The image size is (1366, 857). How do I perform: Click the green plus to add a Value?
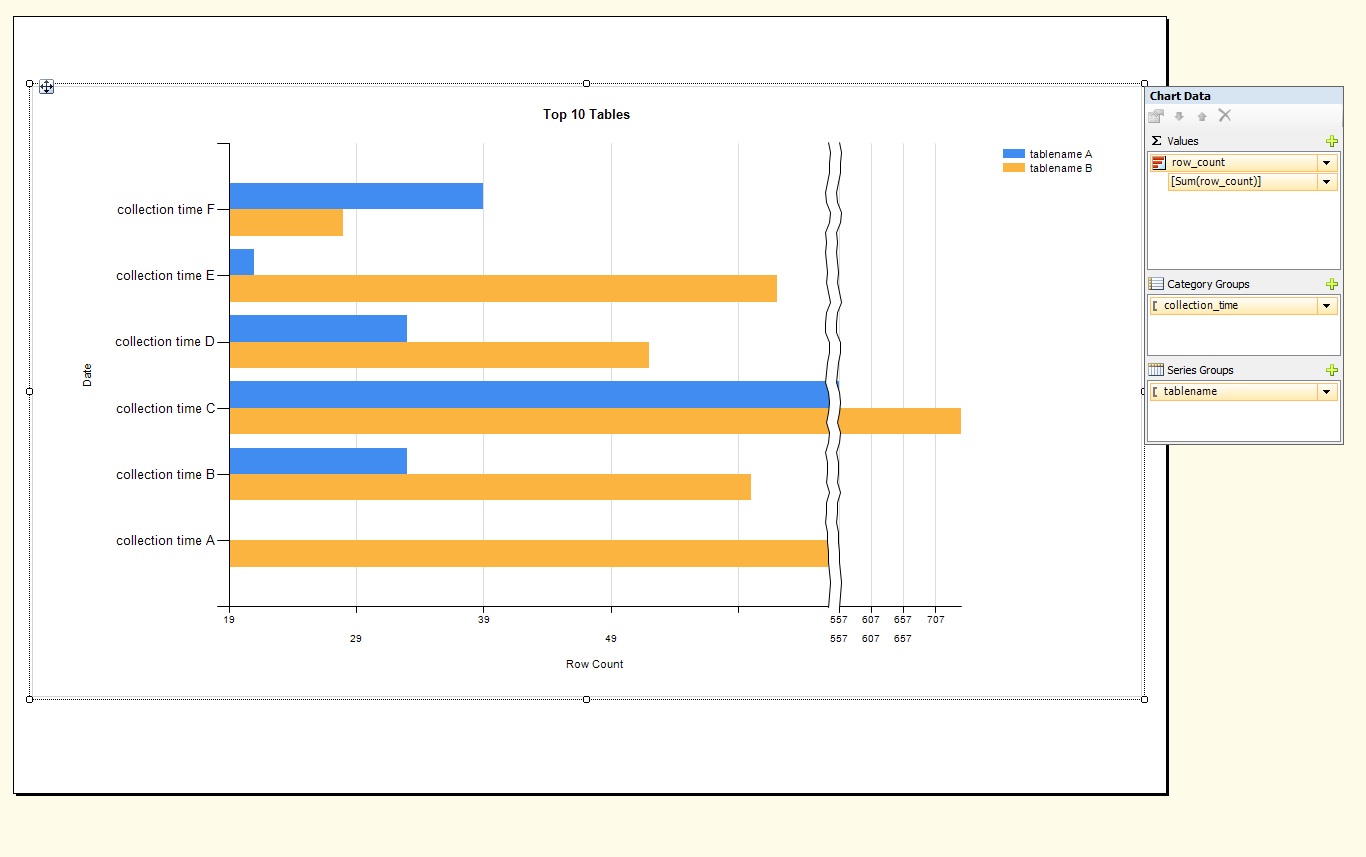[x=1332, y=140]
